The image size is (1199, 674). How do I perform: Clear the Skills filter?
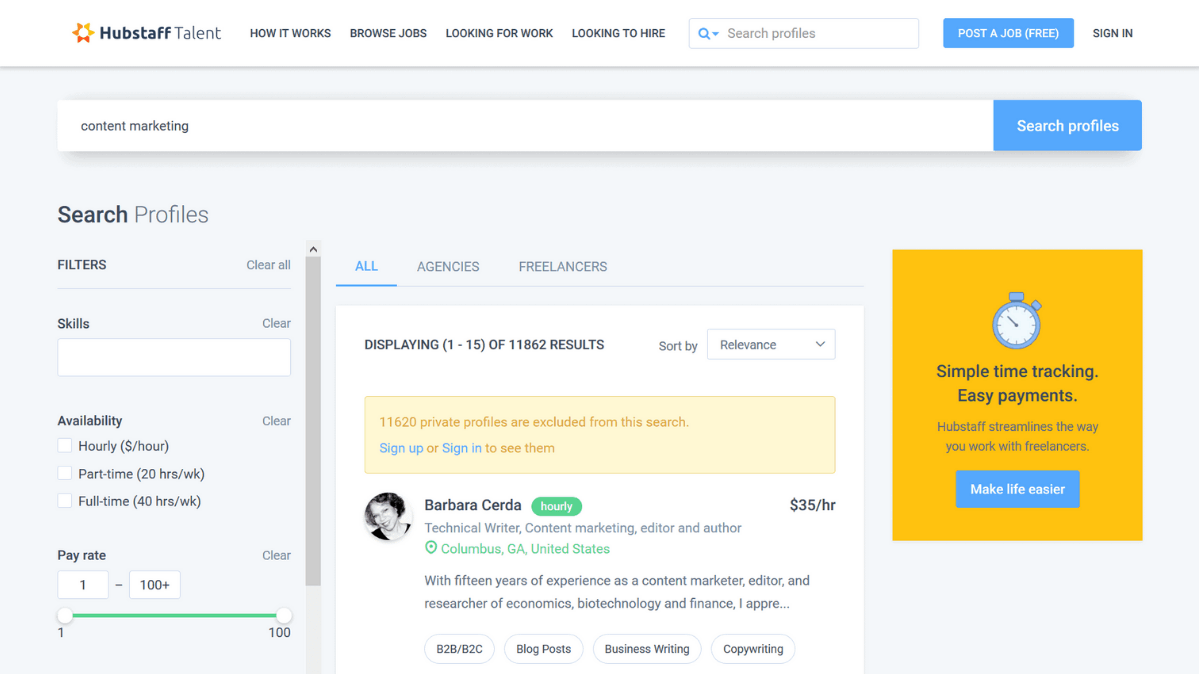coord(276,324)
